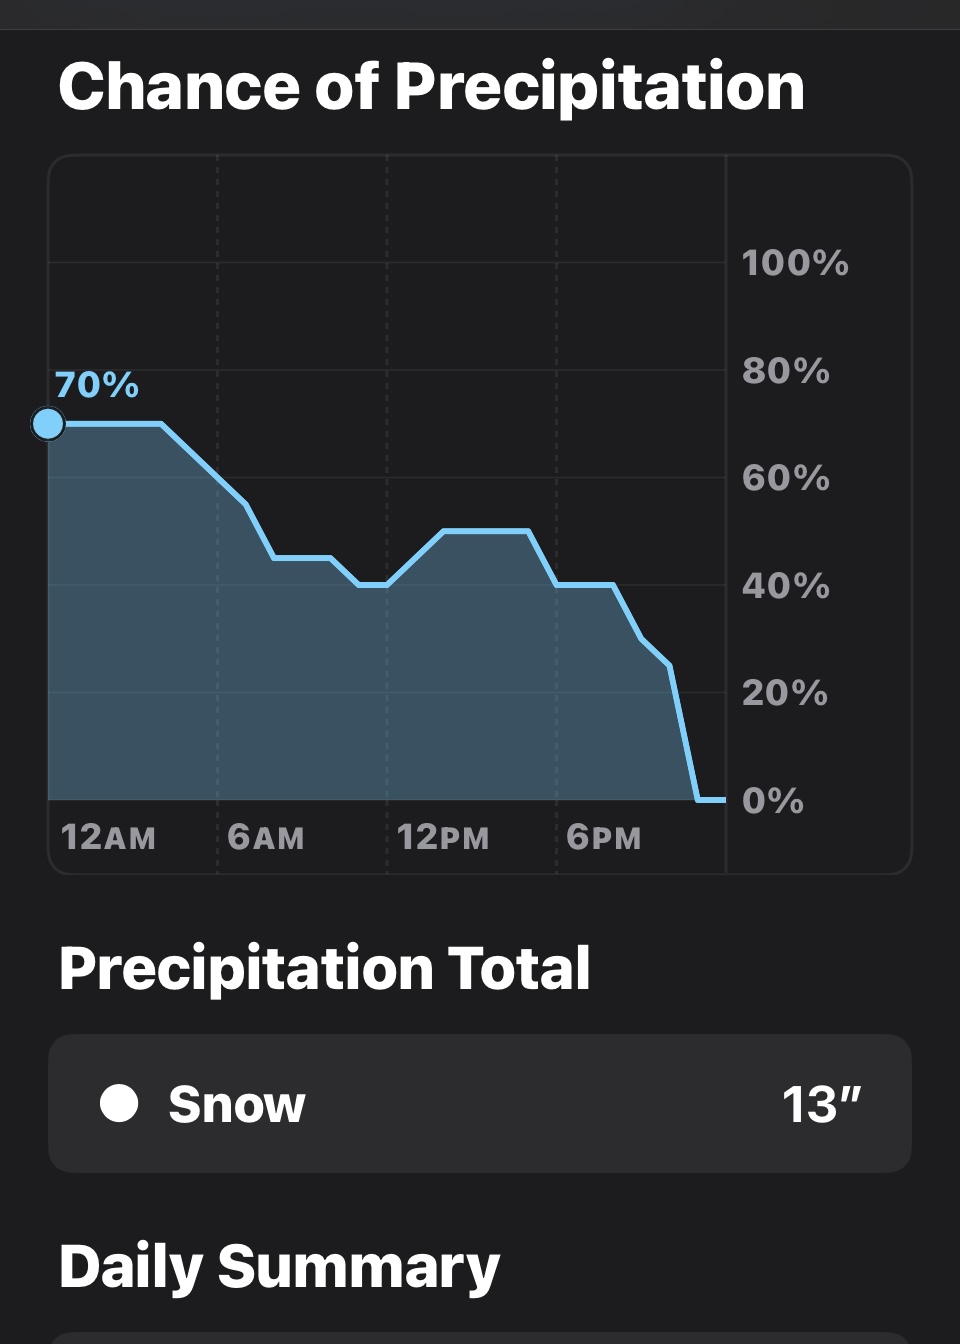Viewport: 960px width, 1344px height.
Task: Tap the chart plateau just after 12PM
Action: (x=486, y=531)
